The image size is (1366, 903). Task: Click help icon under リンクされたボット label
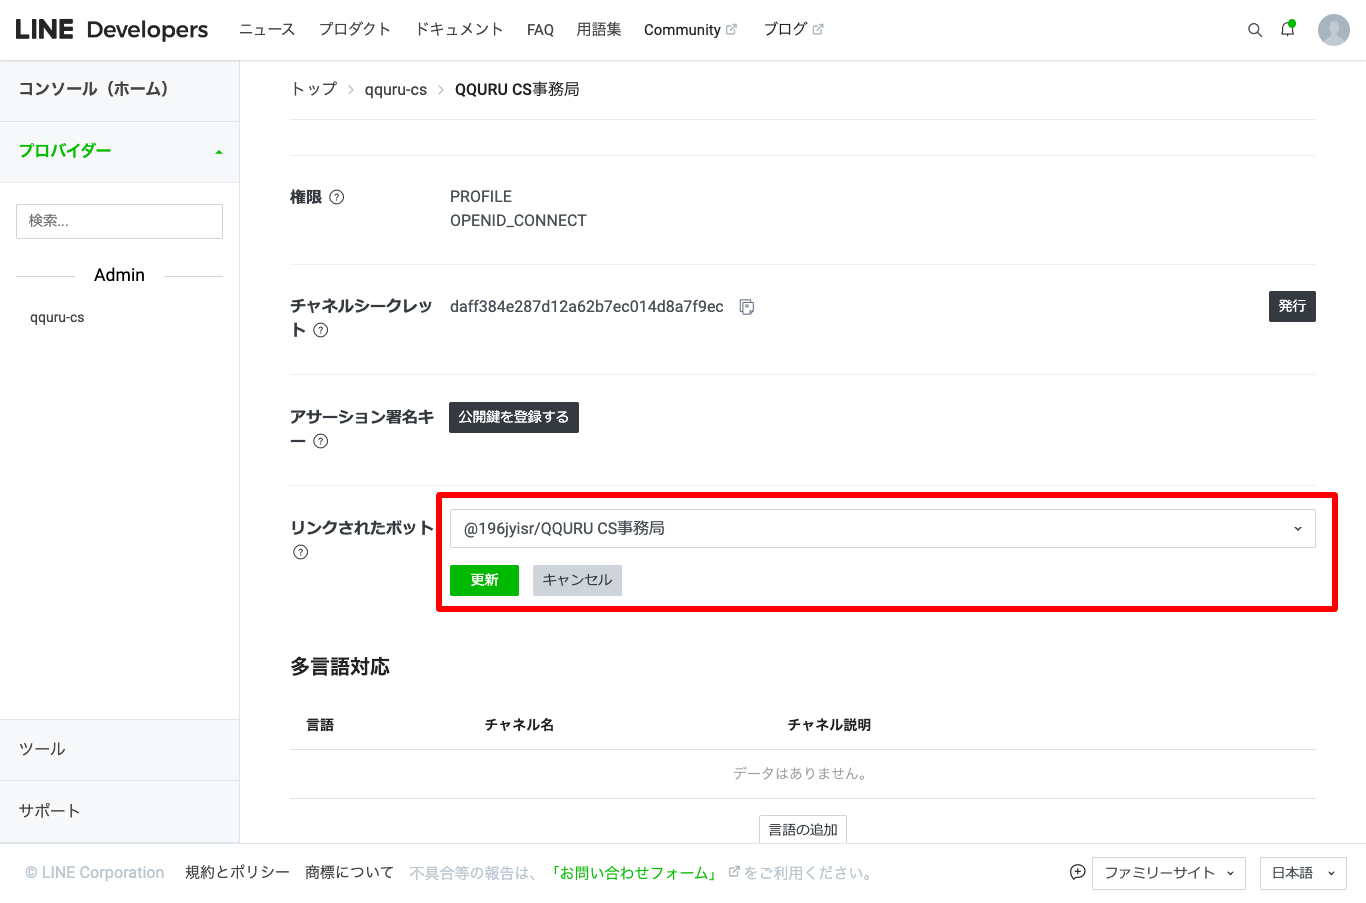pos(301,552)
